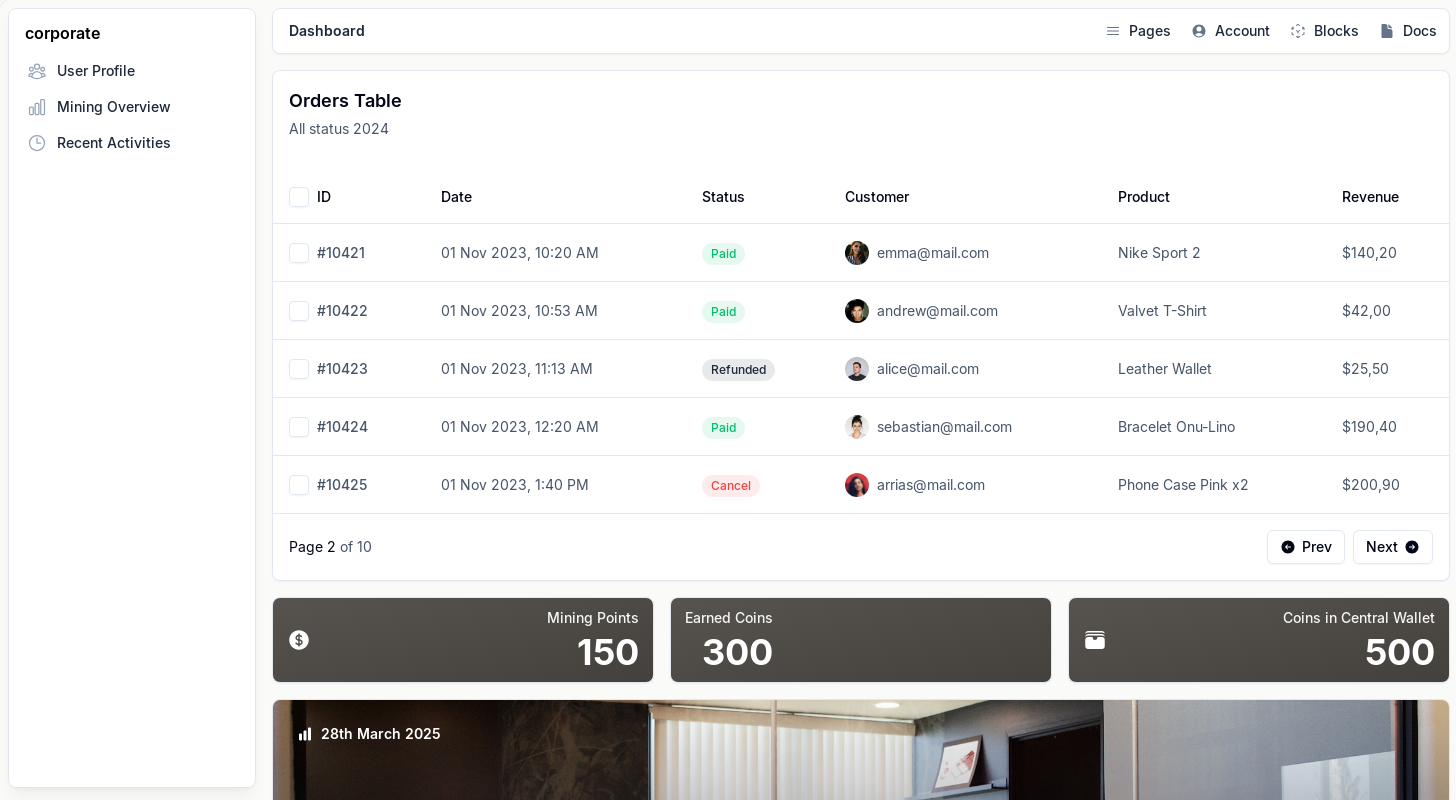Click emma@mail.com customer avatar
This screenshot has height=800, width=1456.
[857, 253]
